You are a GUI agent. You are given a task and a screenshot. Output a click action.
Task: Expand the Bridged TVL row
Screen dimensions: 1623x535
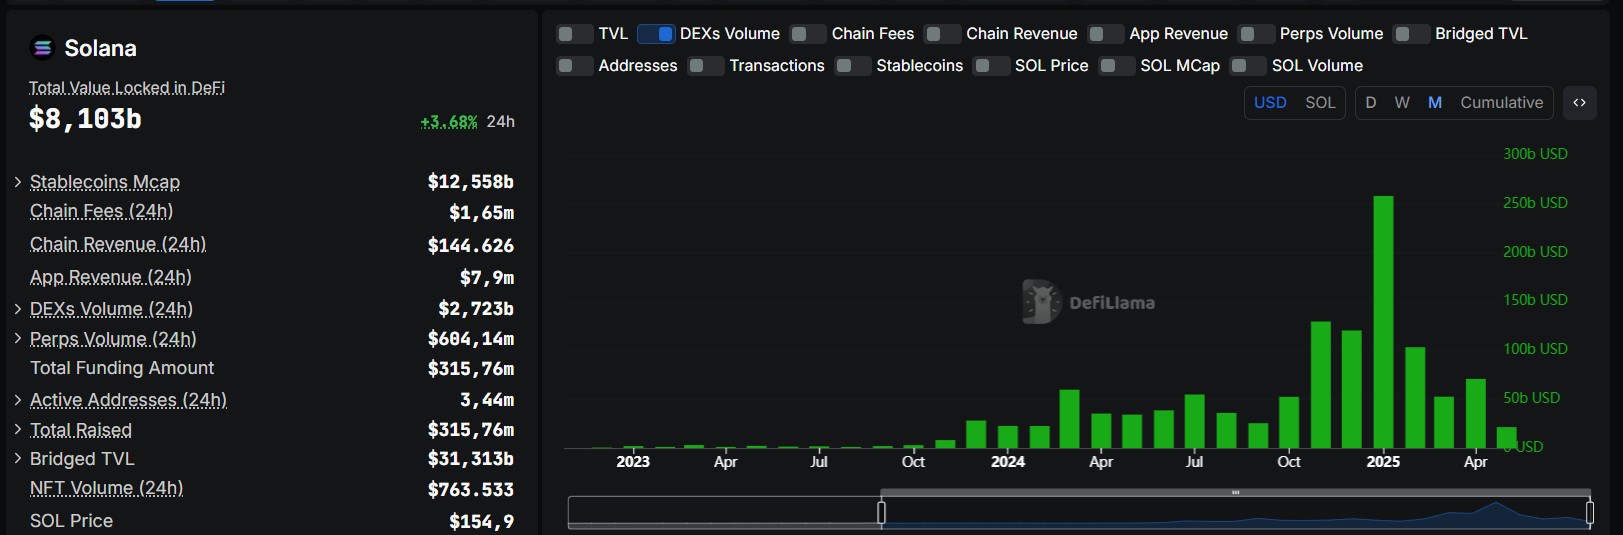(x=18, y=459)
